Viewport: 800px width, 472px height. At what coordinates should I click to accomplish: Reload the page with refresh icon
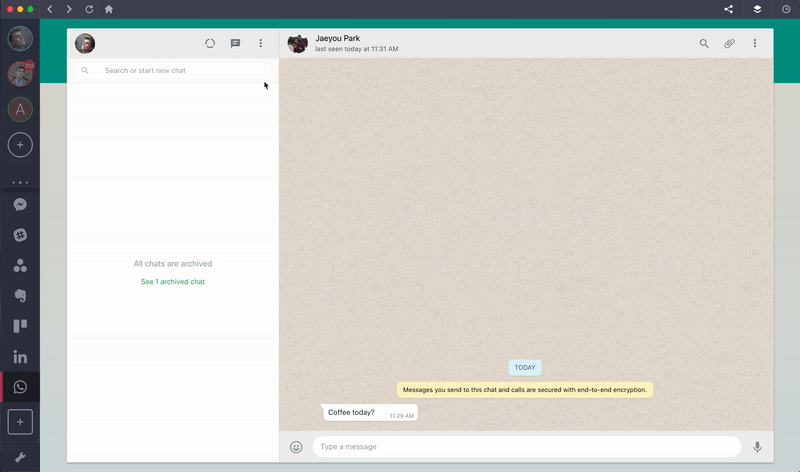89,9
